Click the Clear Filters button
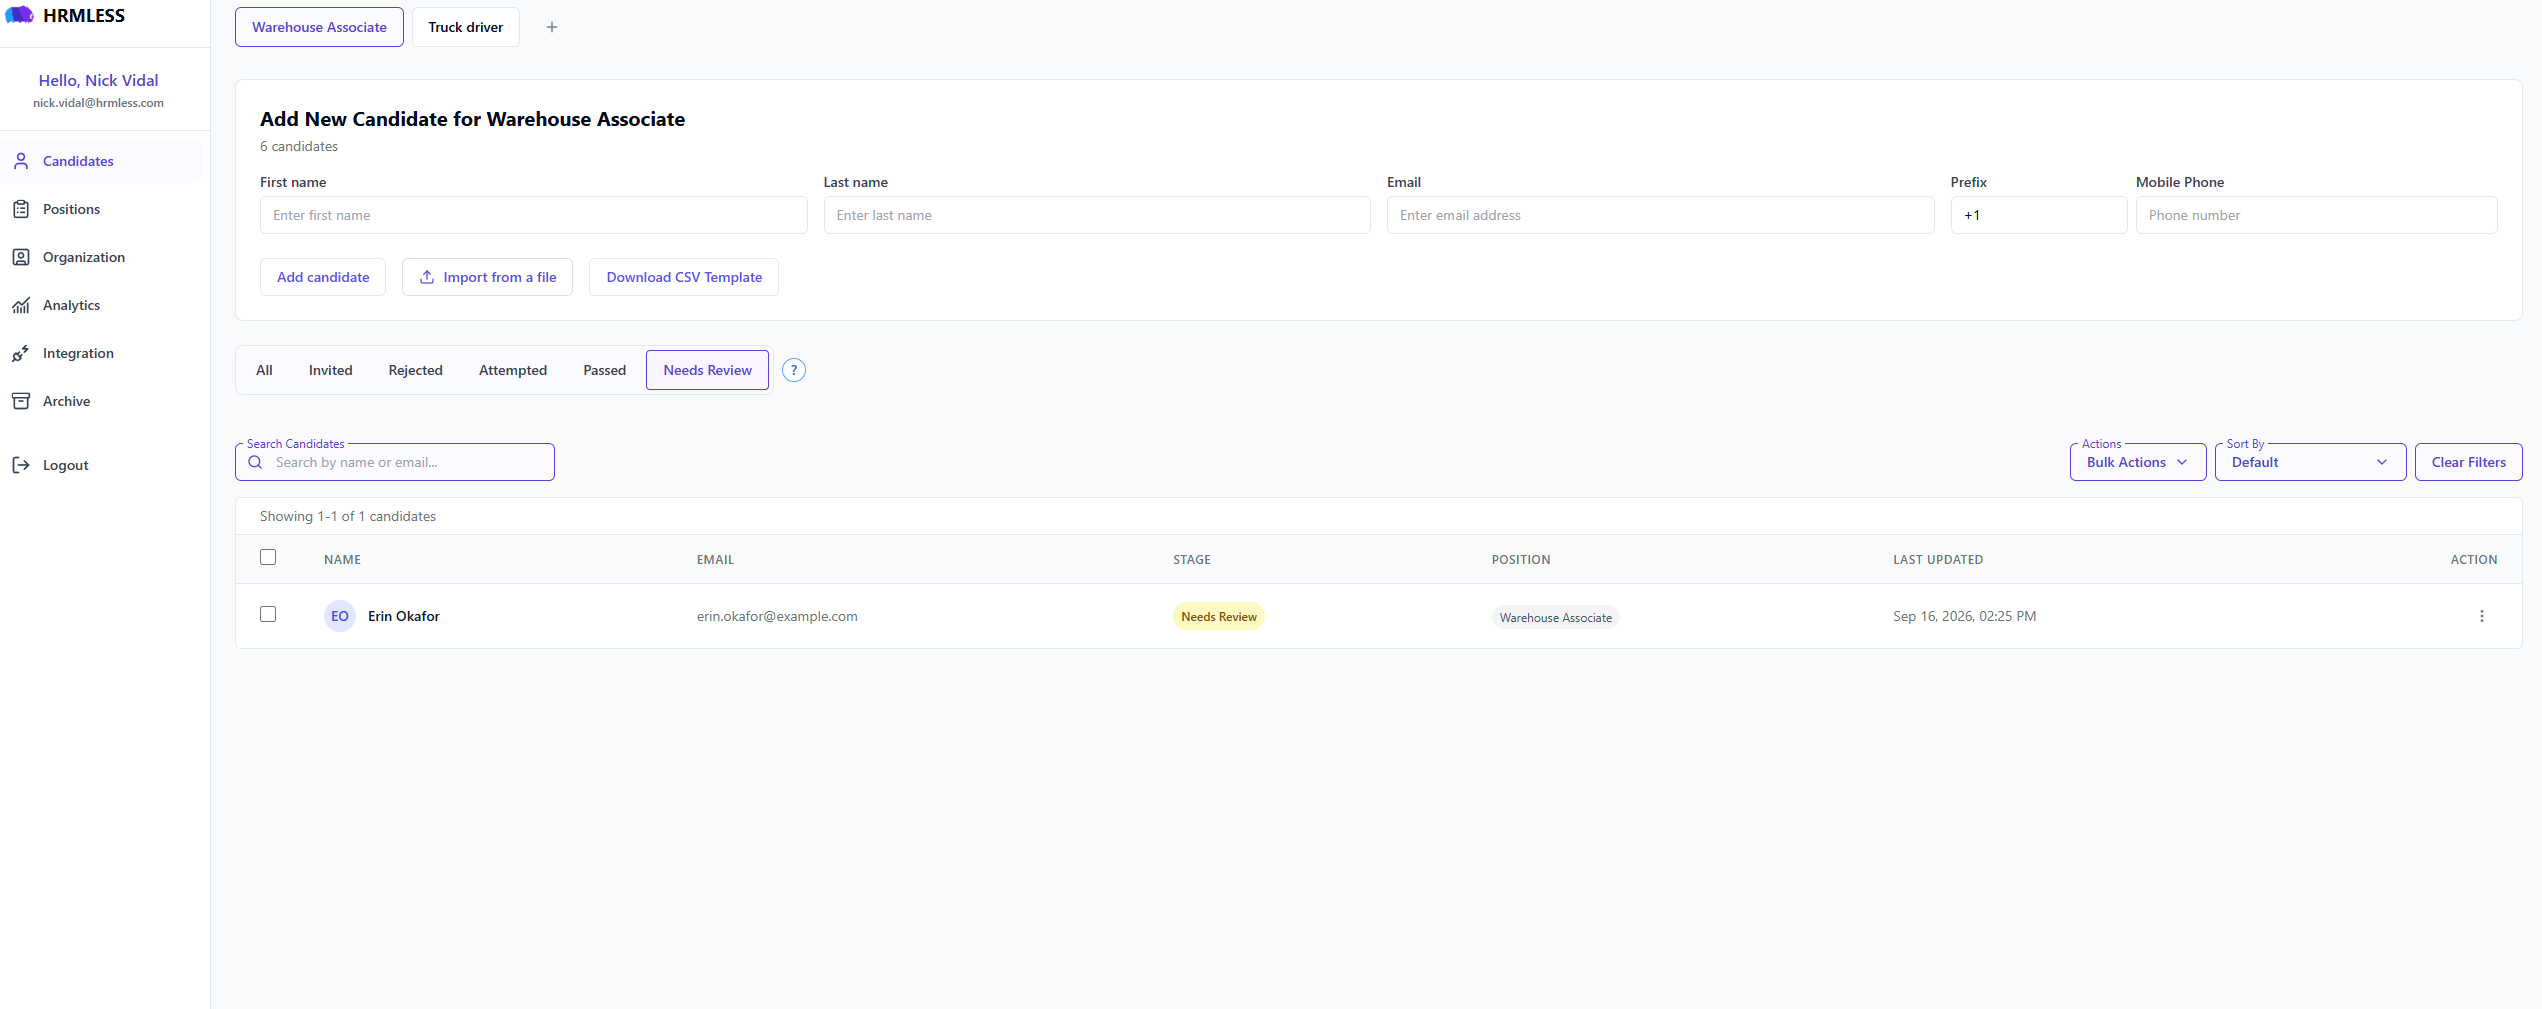This screenshot has width=2542, height=1009. (2468, 462)
